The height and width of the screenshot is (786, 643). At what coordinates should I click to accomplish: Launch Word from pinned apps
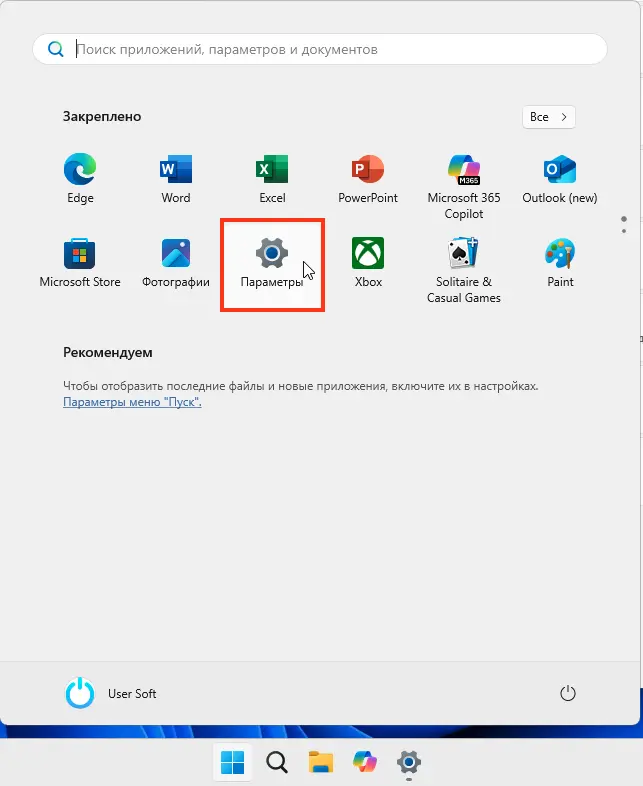pos(176,178)
